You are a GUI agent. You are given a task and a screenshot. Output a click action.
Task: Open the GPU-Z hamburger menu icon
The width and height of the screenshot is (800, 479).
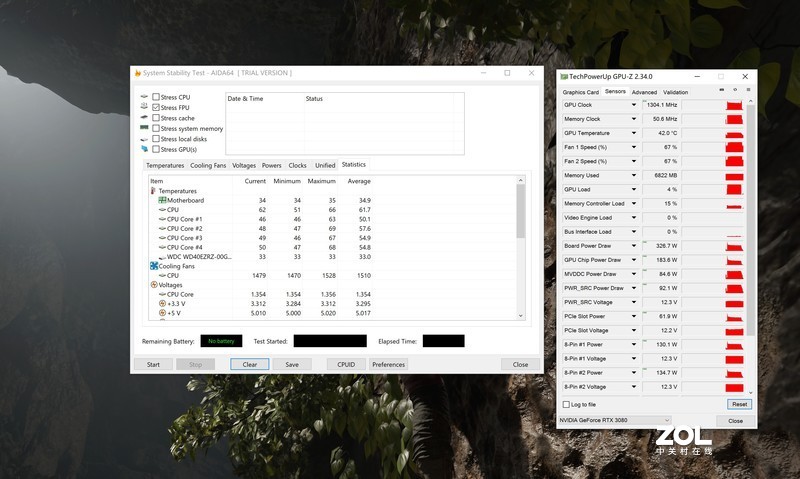point(746,92)
